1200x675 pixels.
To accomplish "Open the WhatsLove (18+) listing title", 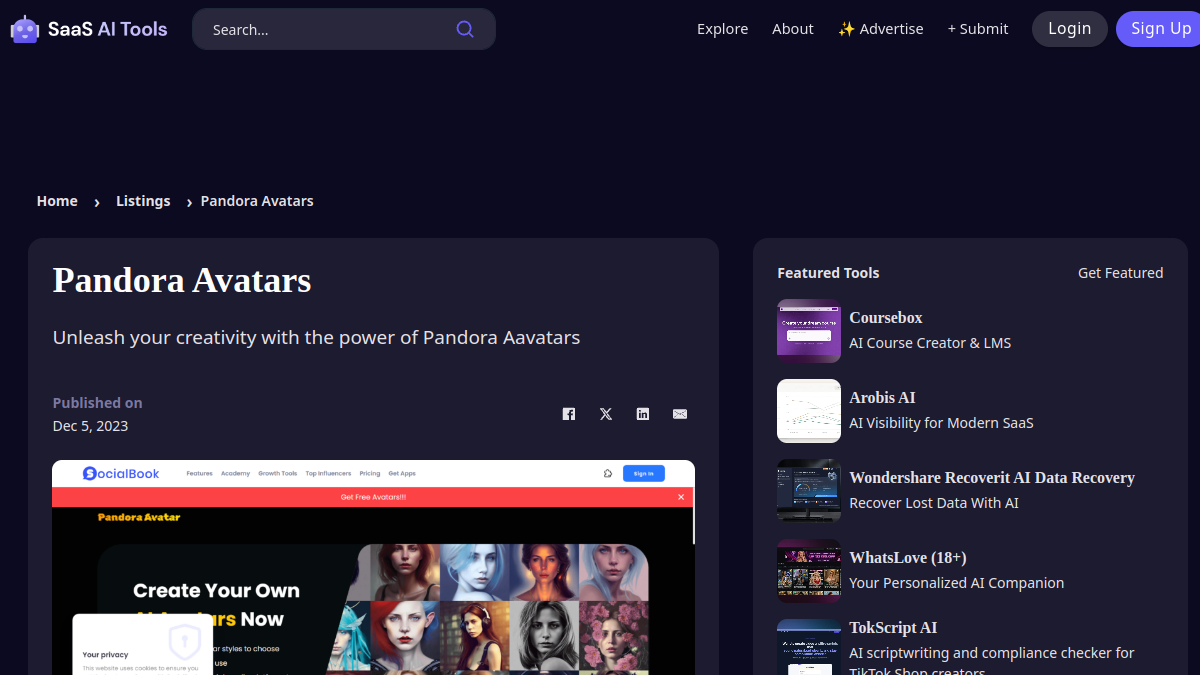I will (908, 557).
